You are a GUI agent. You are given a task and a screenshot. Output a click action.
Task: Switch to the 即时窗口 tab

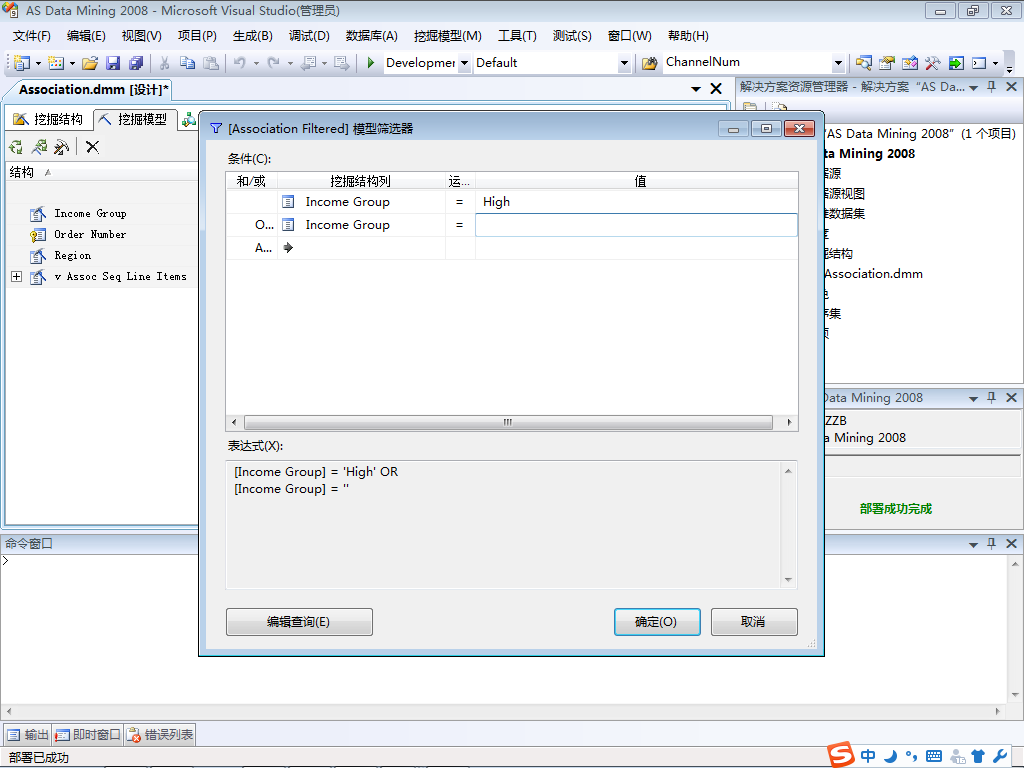pyautogui.click(x=88, y=735)
